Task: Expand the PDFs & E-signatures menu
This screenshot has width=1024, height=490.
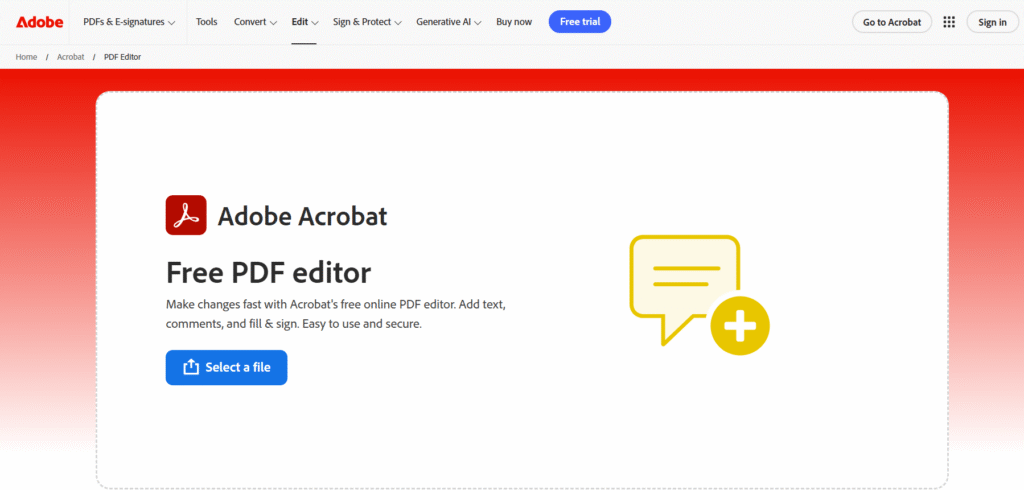Action: pyautogui.click(x=129, y=22)
